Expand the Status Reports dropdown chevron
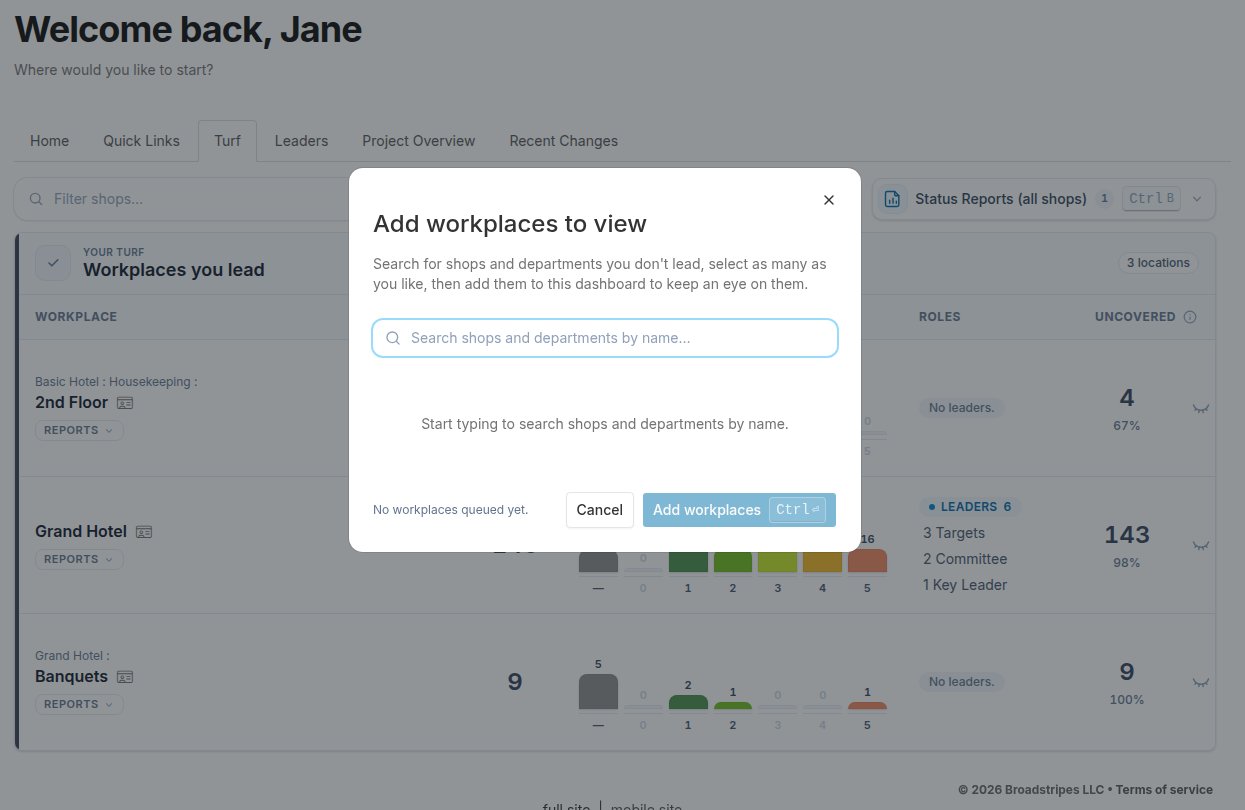1245x810 pixels. tap(1197, 199)
